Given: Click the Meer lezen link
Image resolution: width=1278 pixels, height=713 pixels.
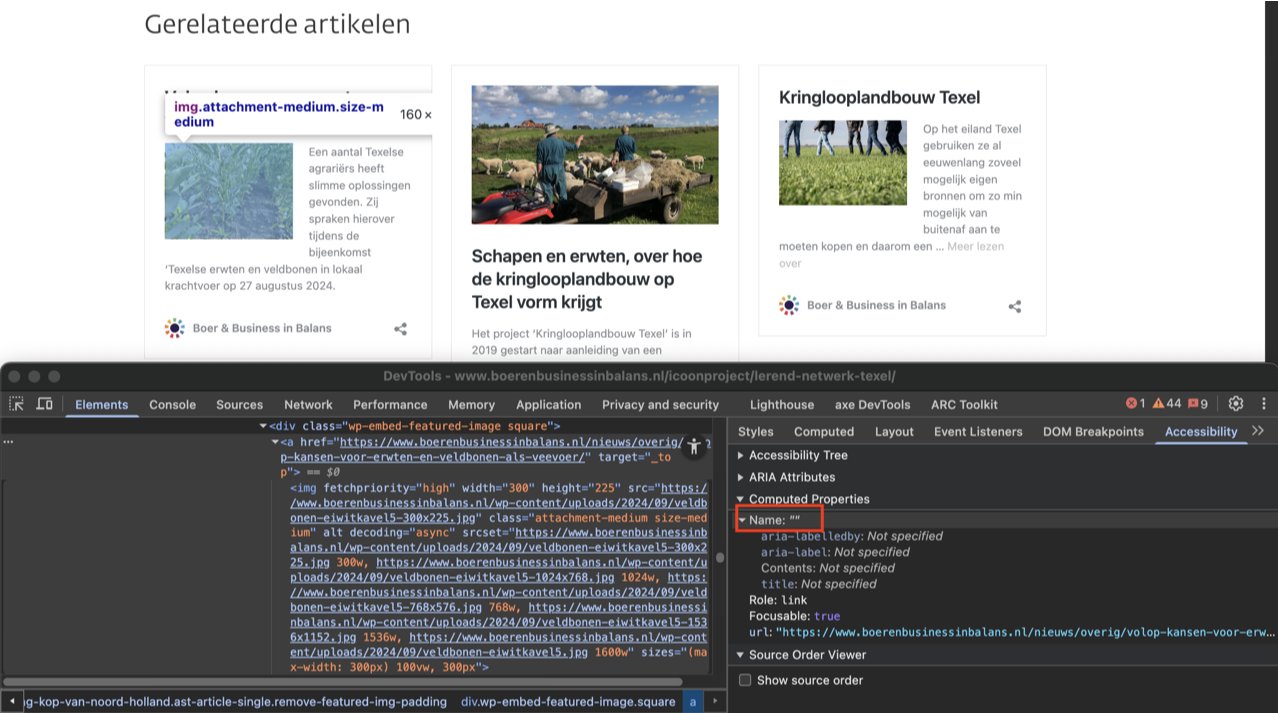Looking at the screenshot, I should click(x=975, y=246).
